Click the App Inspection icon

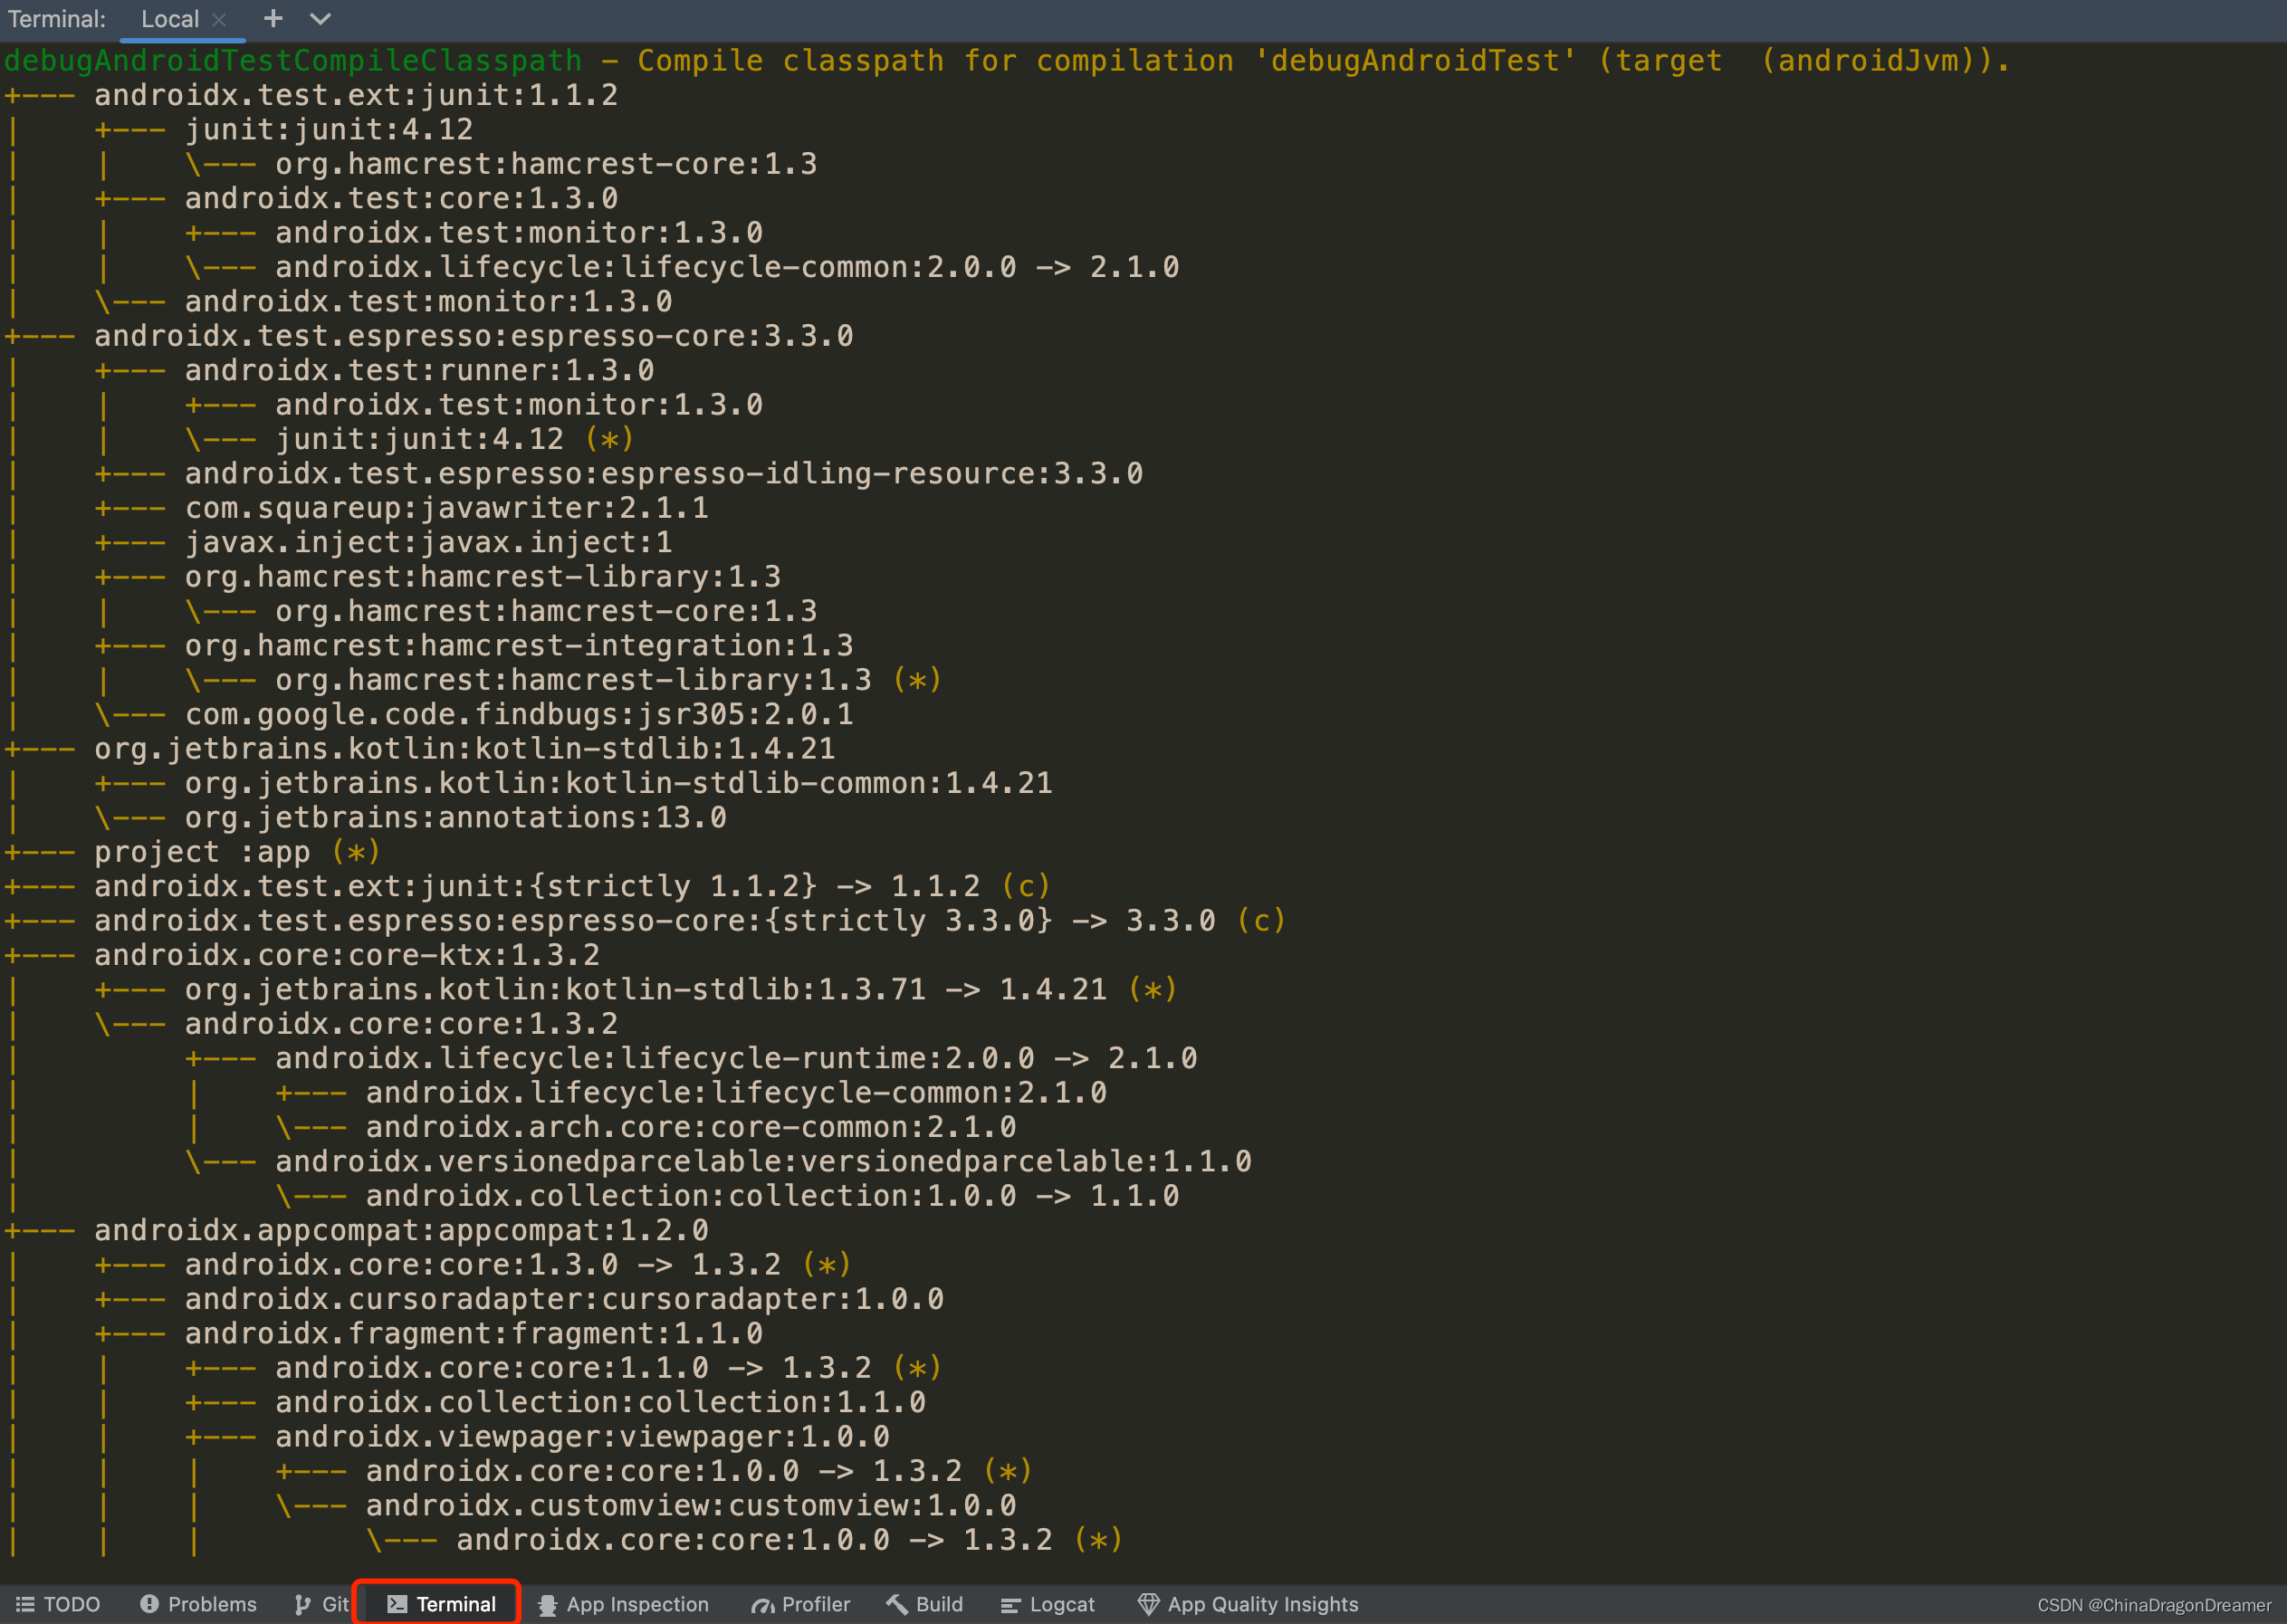pos(548,1605)
